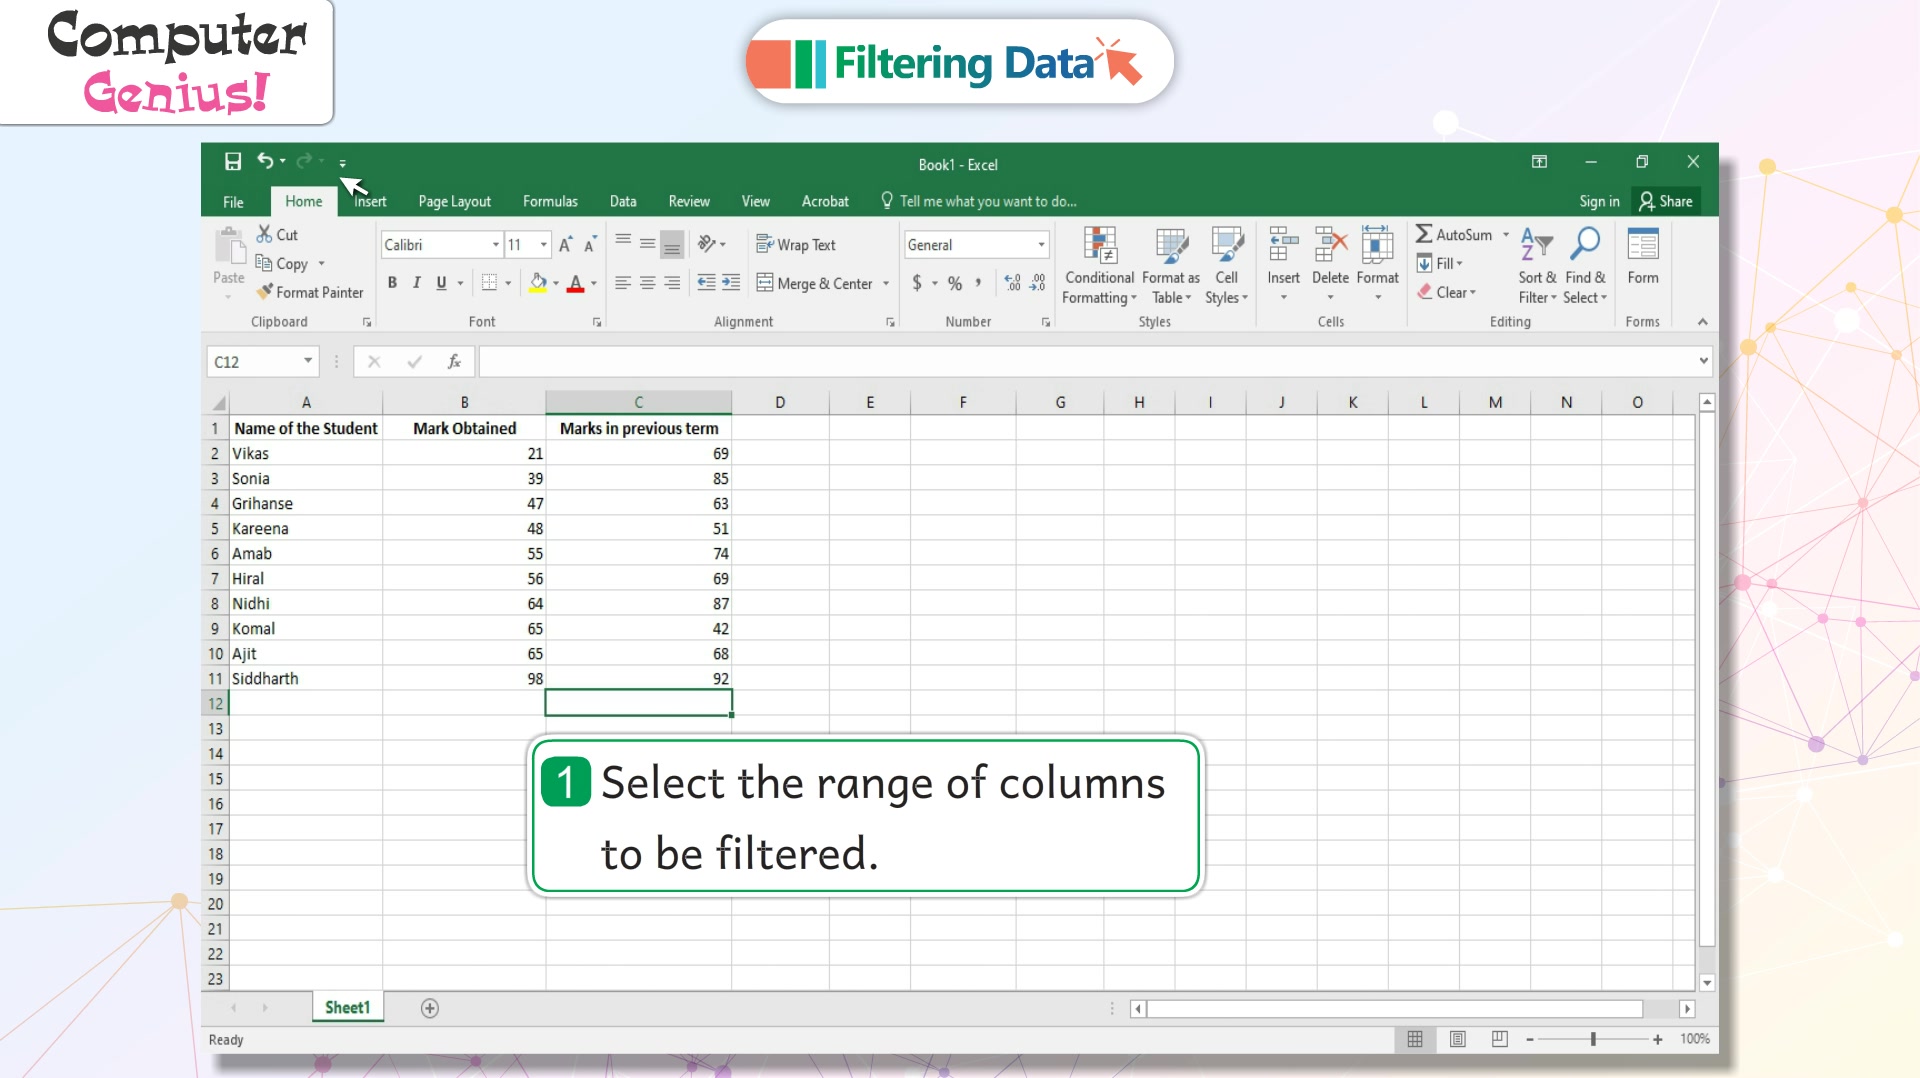The width and height of the screenshot is (1920, 1078).
Task: Click the Borders grid icon
Action: pyautogui.click(x=489, y=283)
